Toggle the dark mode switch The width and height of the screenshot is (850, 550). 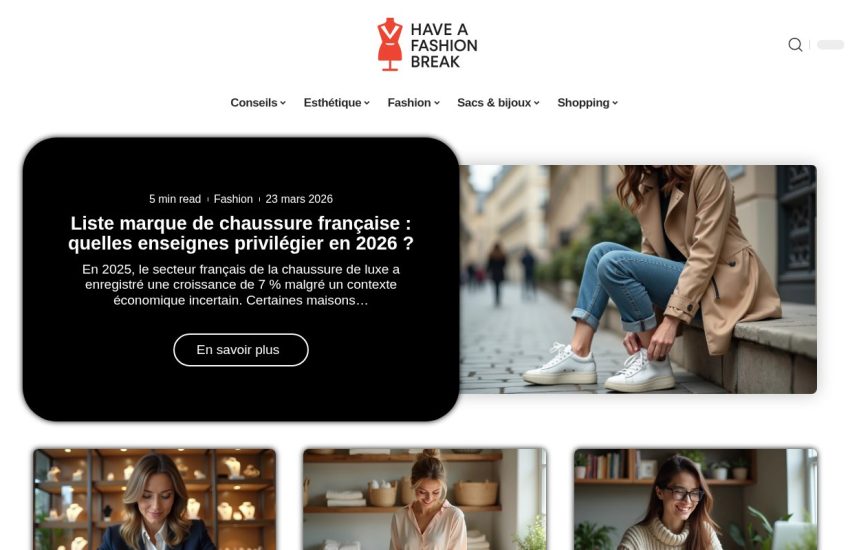click(830, 44)
